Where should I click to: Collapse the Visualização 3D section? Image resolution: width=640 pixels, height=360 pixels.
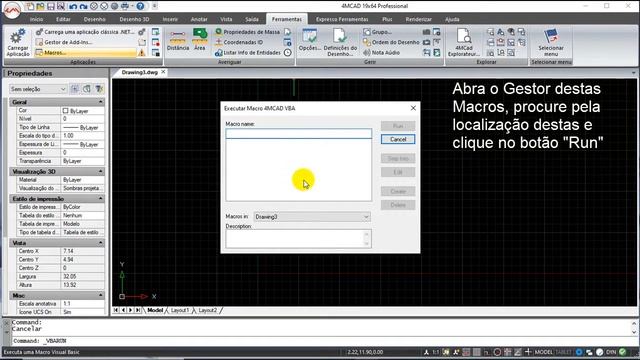(100, 171)
